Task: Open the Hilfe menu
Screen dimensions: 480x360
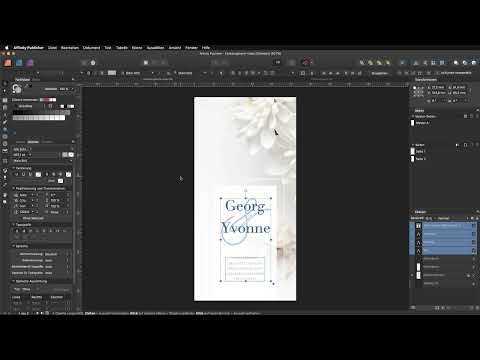Action: click(206, 48)
